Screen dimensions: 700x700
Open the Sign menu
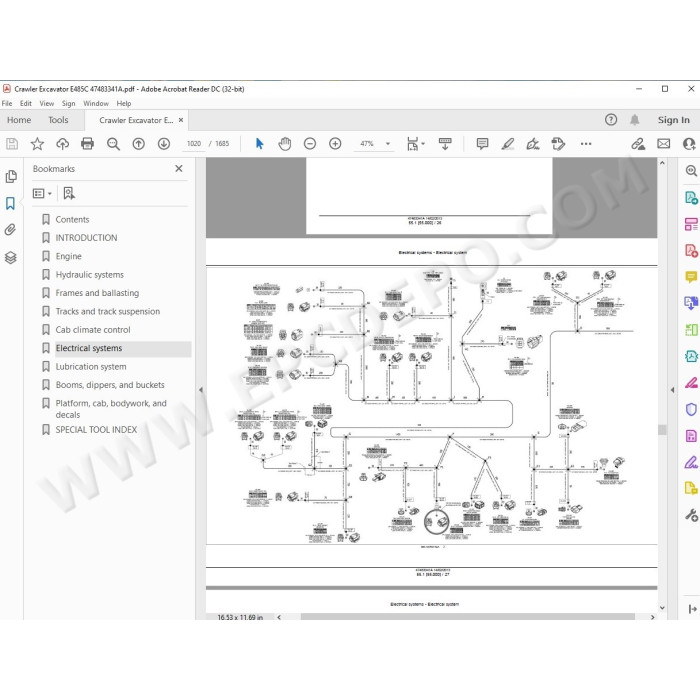[x=68, y=104]
